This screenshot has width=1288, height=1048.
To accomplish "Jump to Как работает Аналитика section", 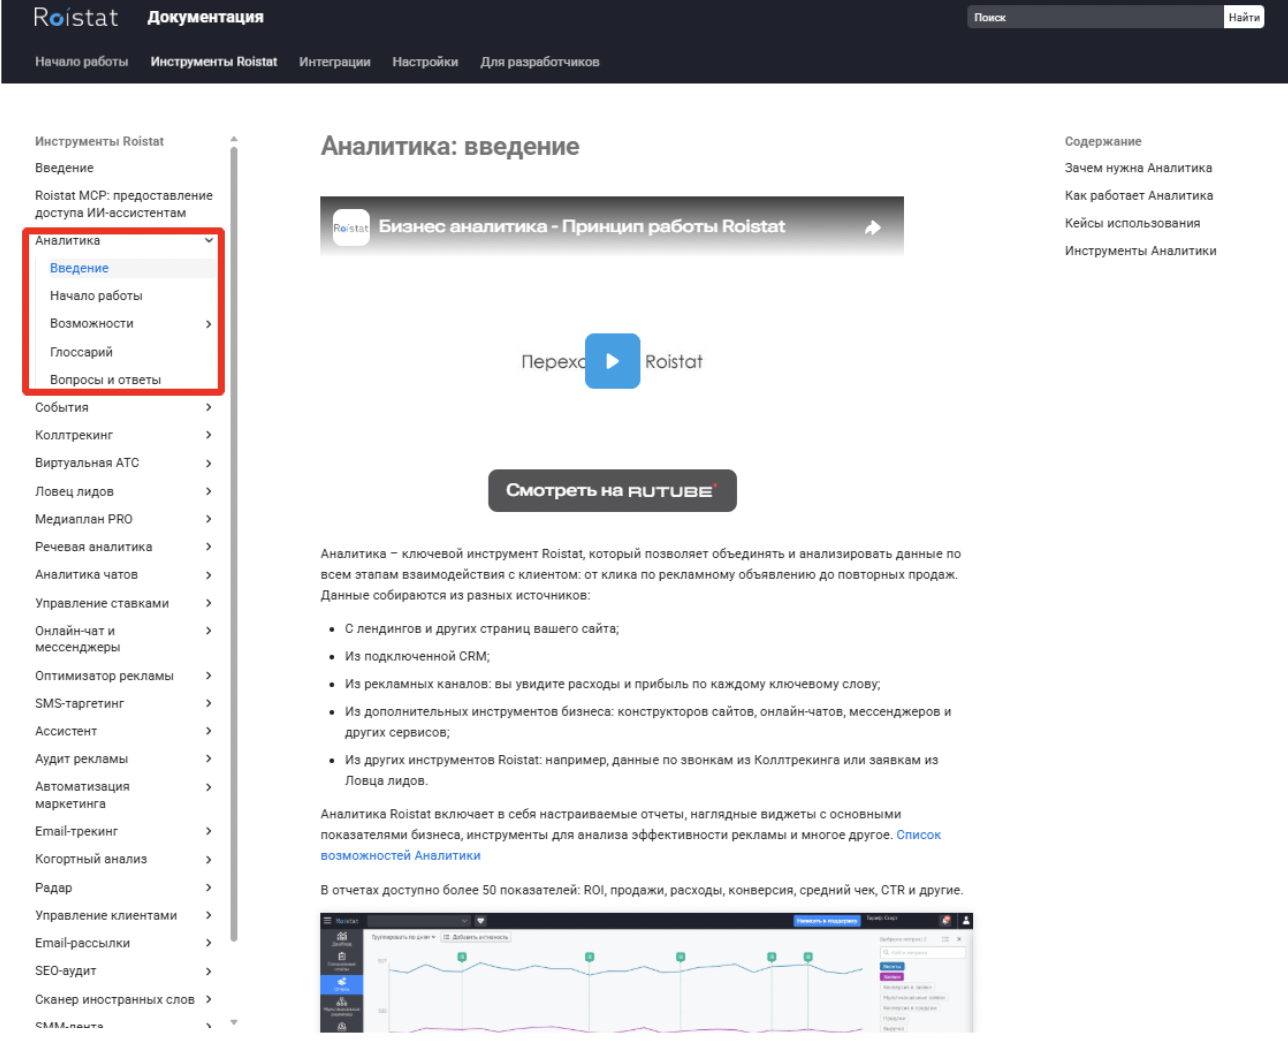I will point(1139,196).
